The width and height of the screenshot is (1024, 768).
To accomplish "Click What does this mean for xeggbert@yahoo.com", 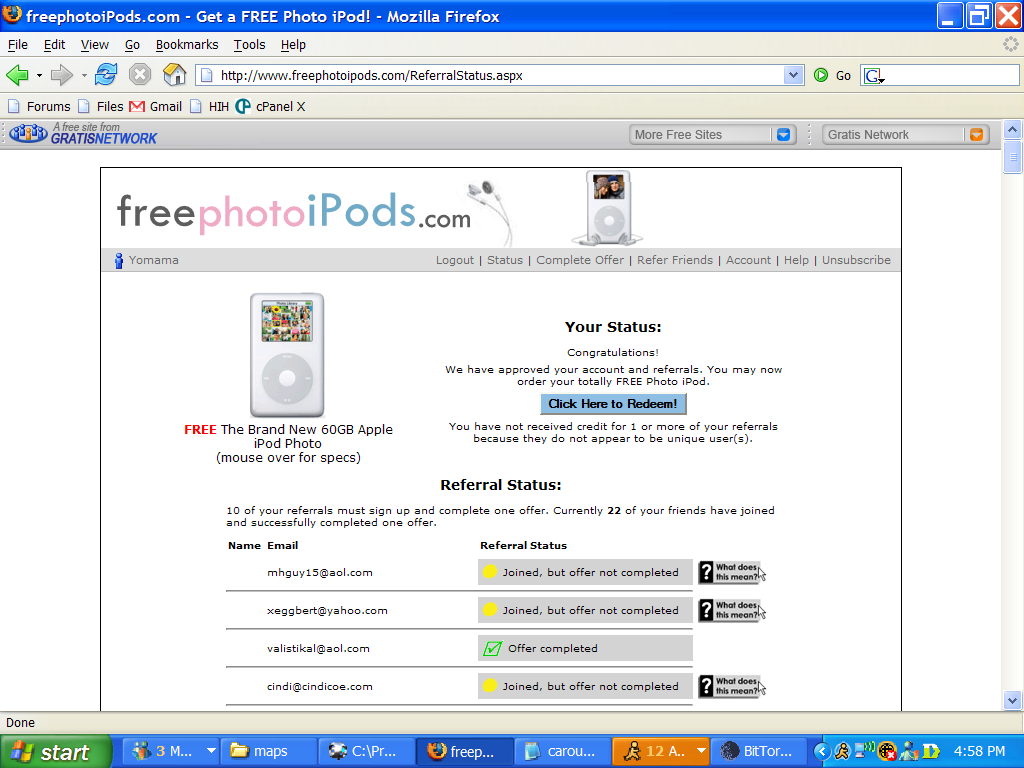I will point(730,610).
